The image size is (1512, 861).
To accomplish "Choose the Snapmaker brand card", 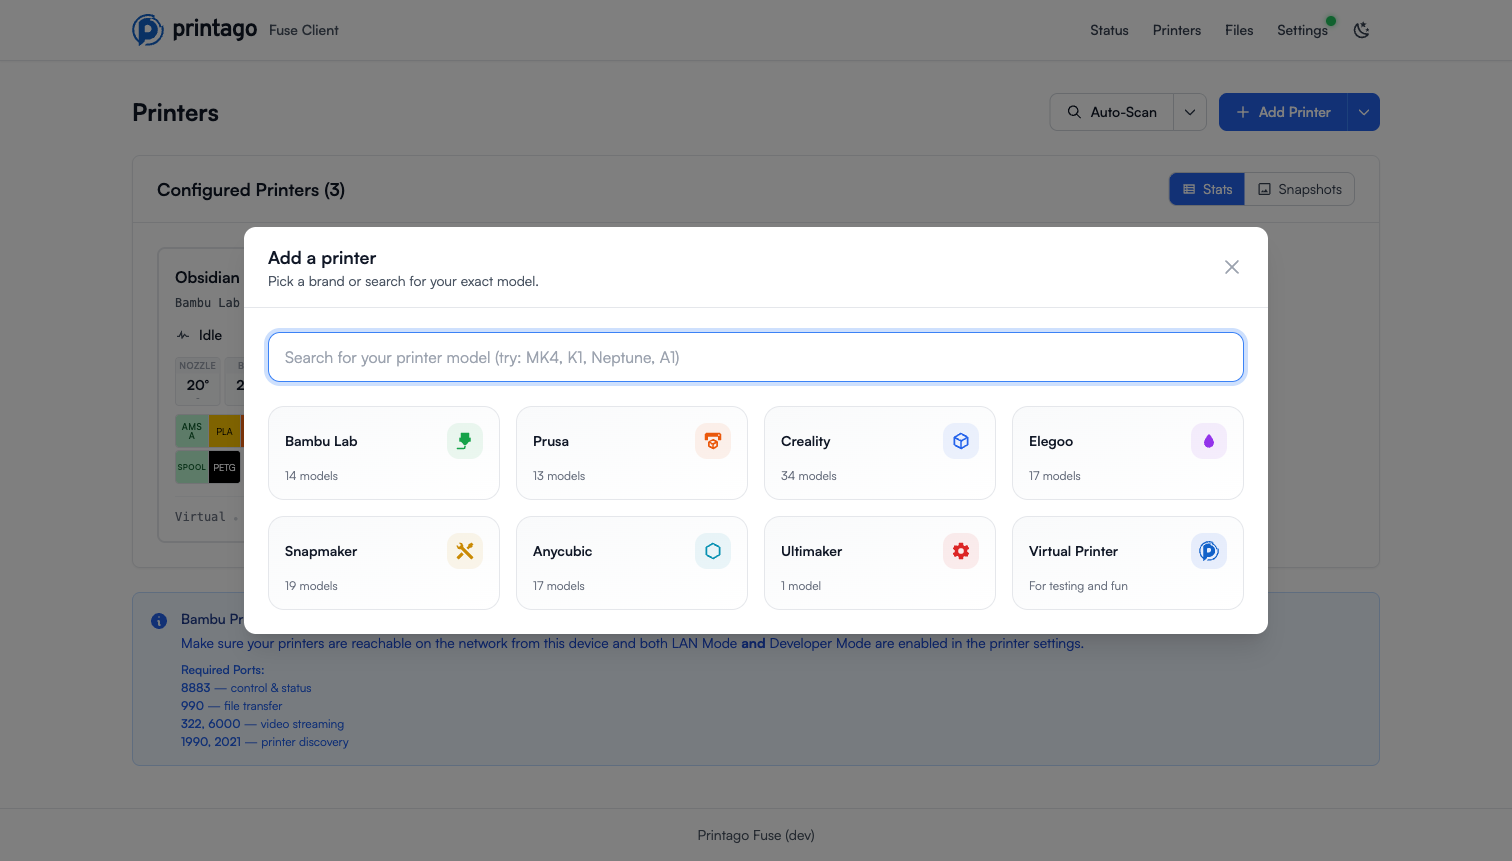I will (x=384, y=563).
